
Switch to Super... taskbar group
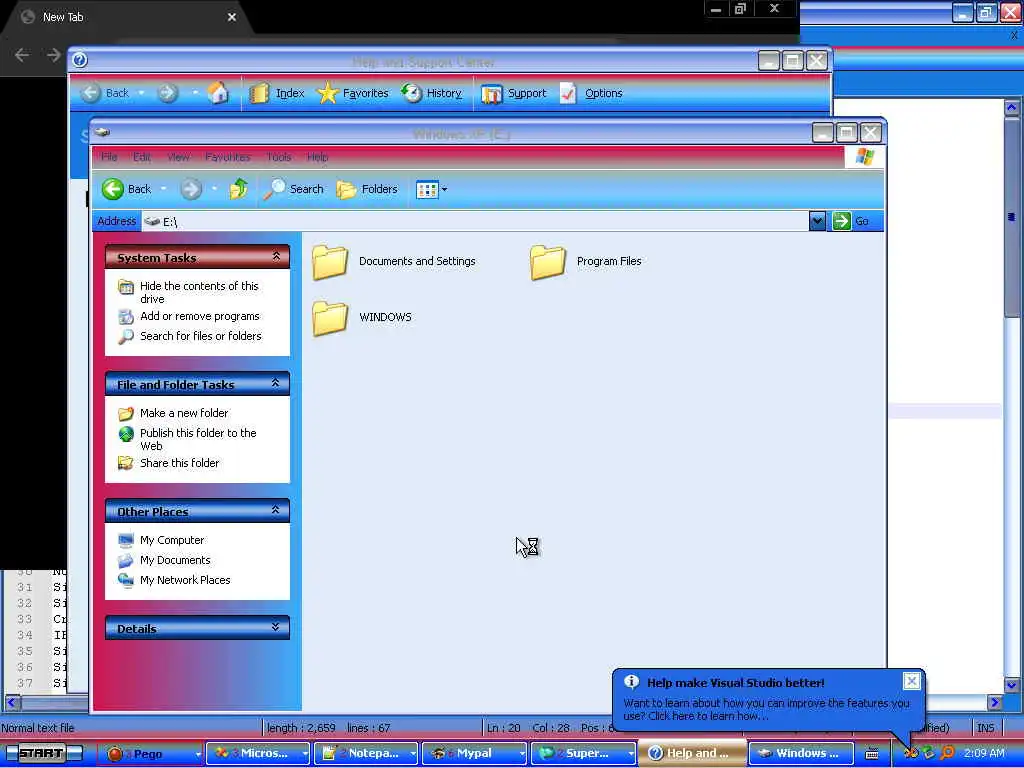click(583, 753)
